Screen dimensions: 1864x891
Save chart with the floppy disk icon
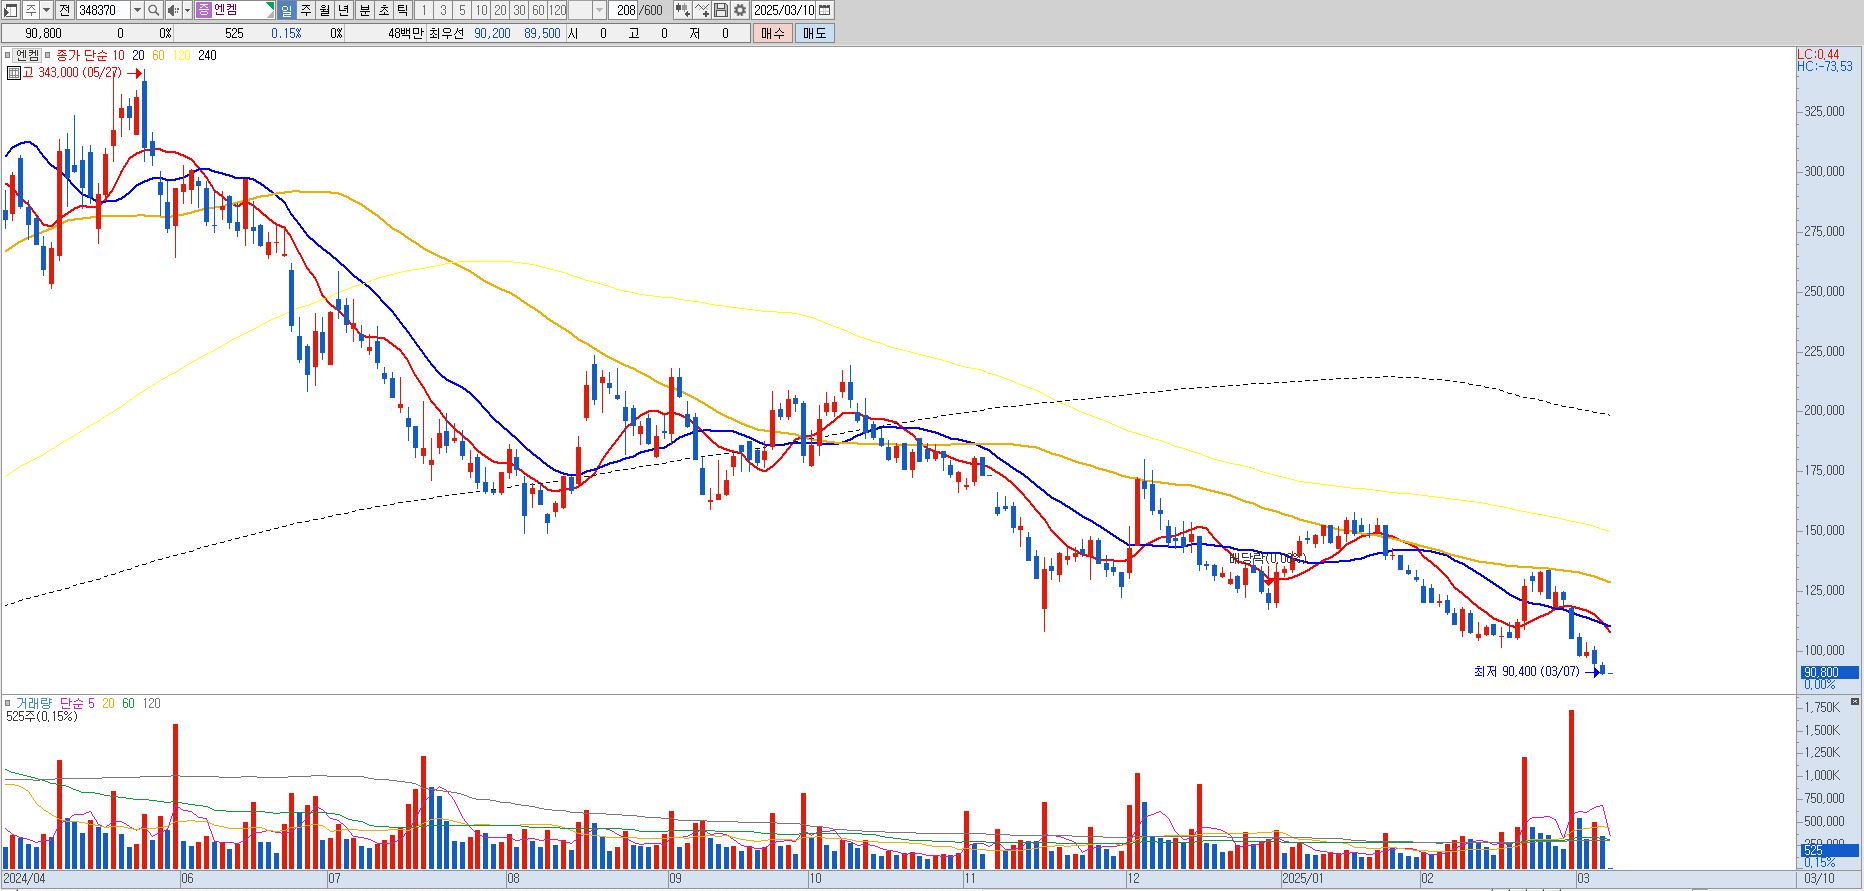(x=721, y=10)
